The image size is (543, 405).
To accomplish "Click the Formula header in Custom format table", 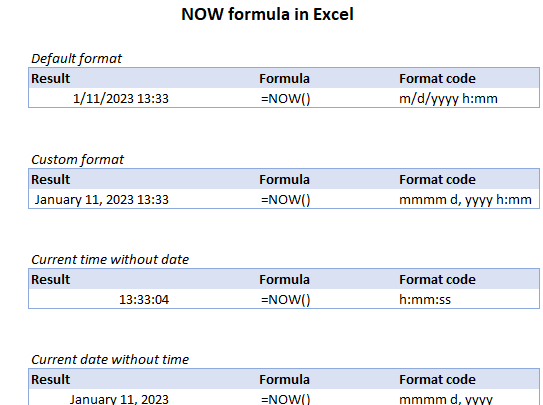I will 284,180.
